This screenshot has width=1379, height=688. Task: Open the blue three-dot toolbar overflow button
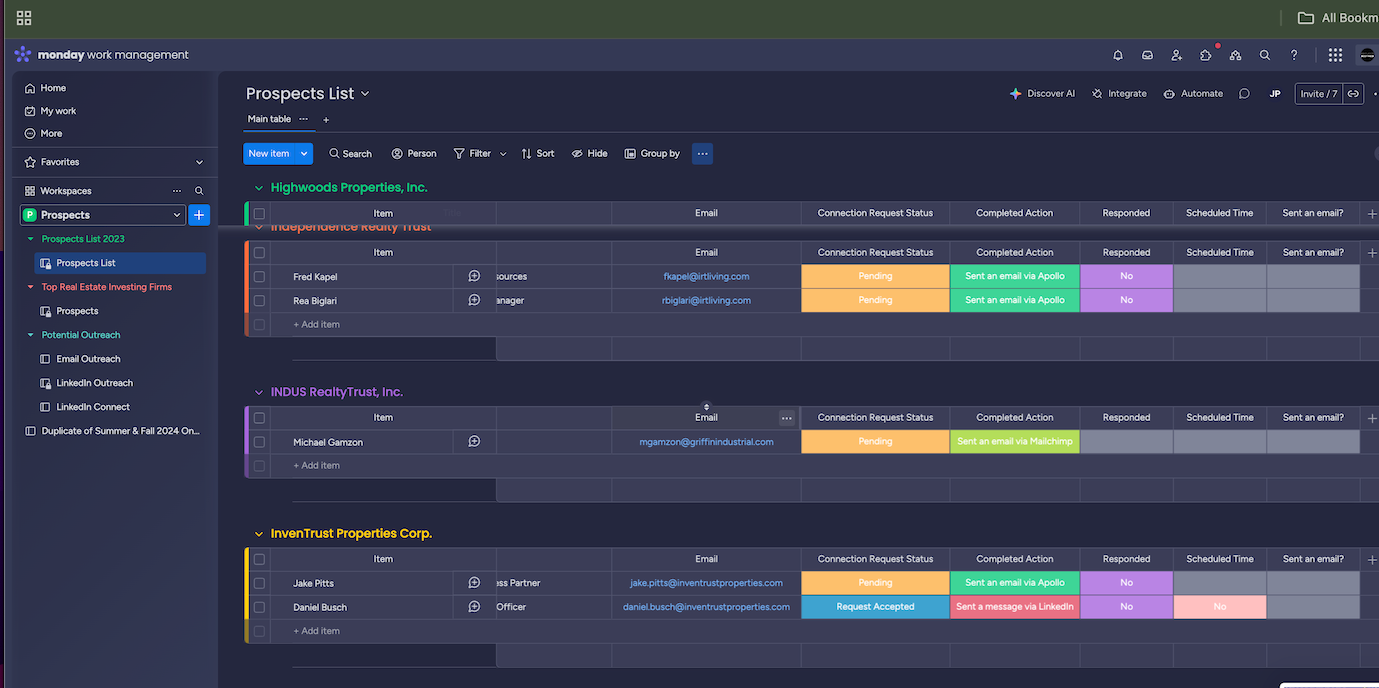click(x=703, y=154)
